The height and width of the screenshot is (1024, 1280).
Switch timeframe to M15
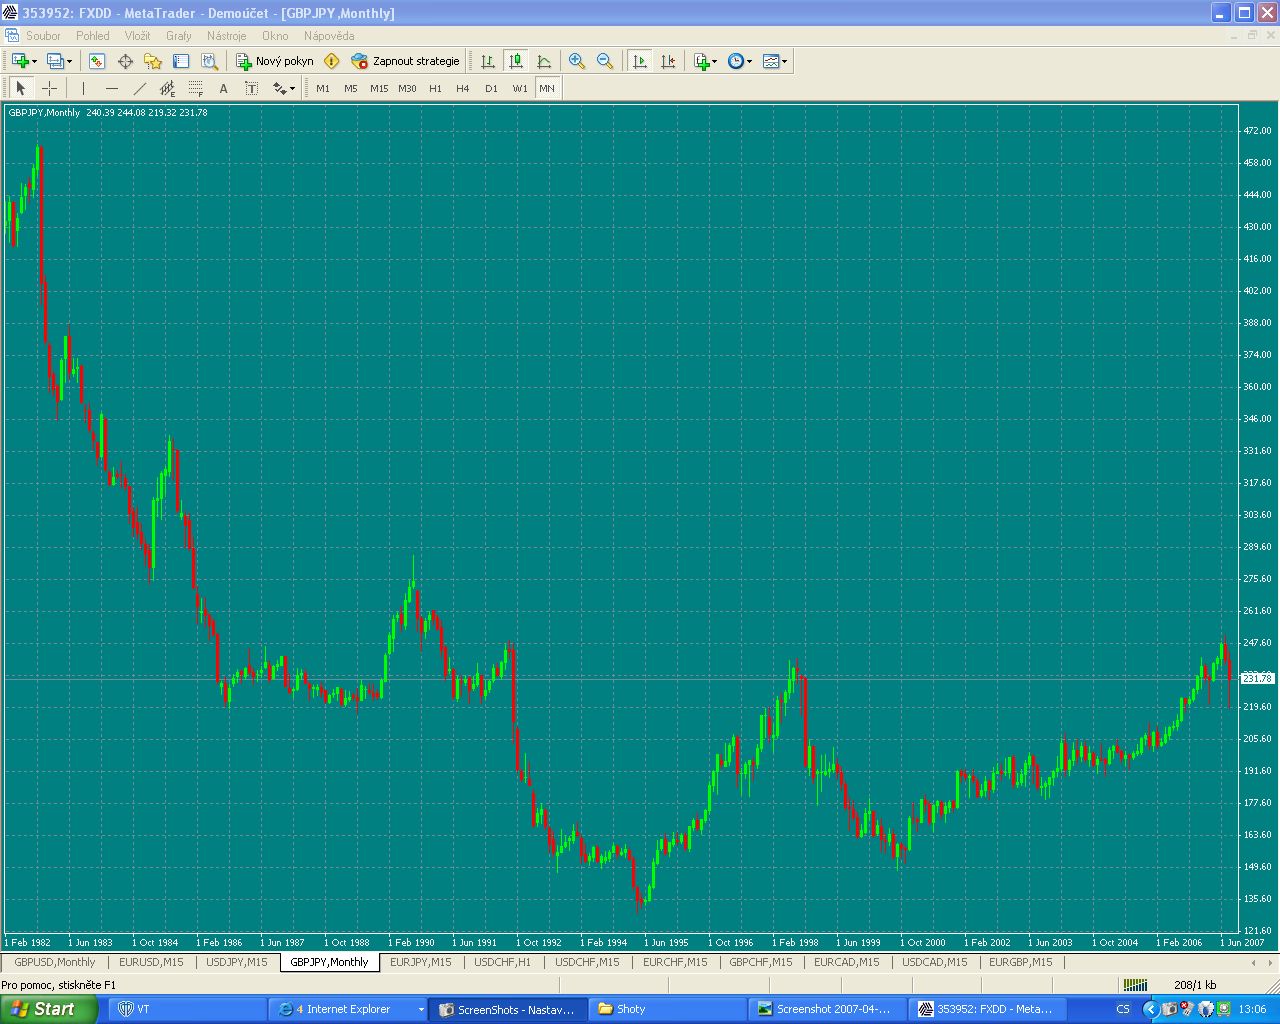(x=379, y=88)
